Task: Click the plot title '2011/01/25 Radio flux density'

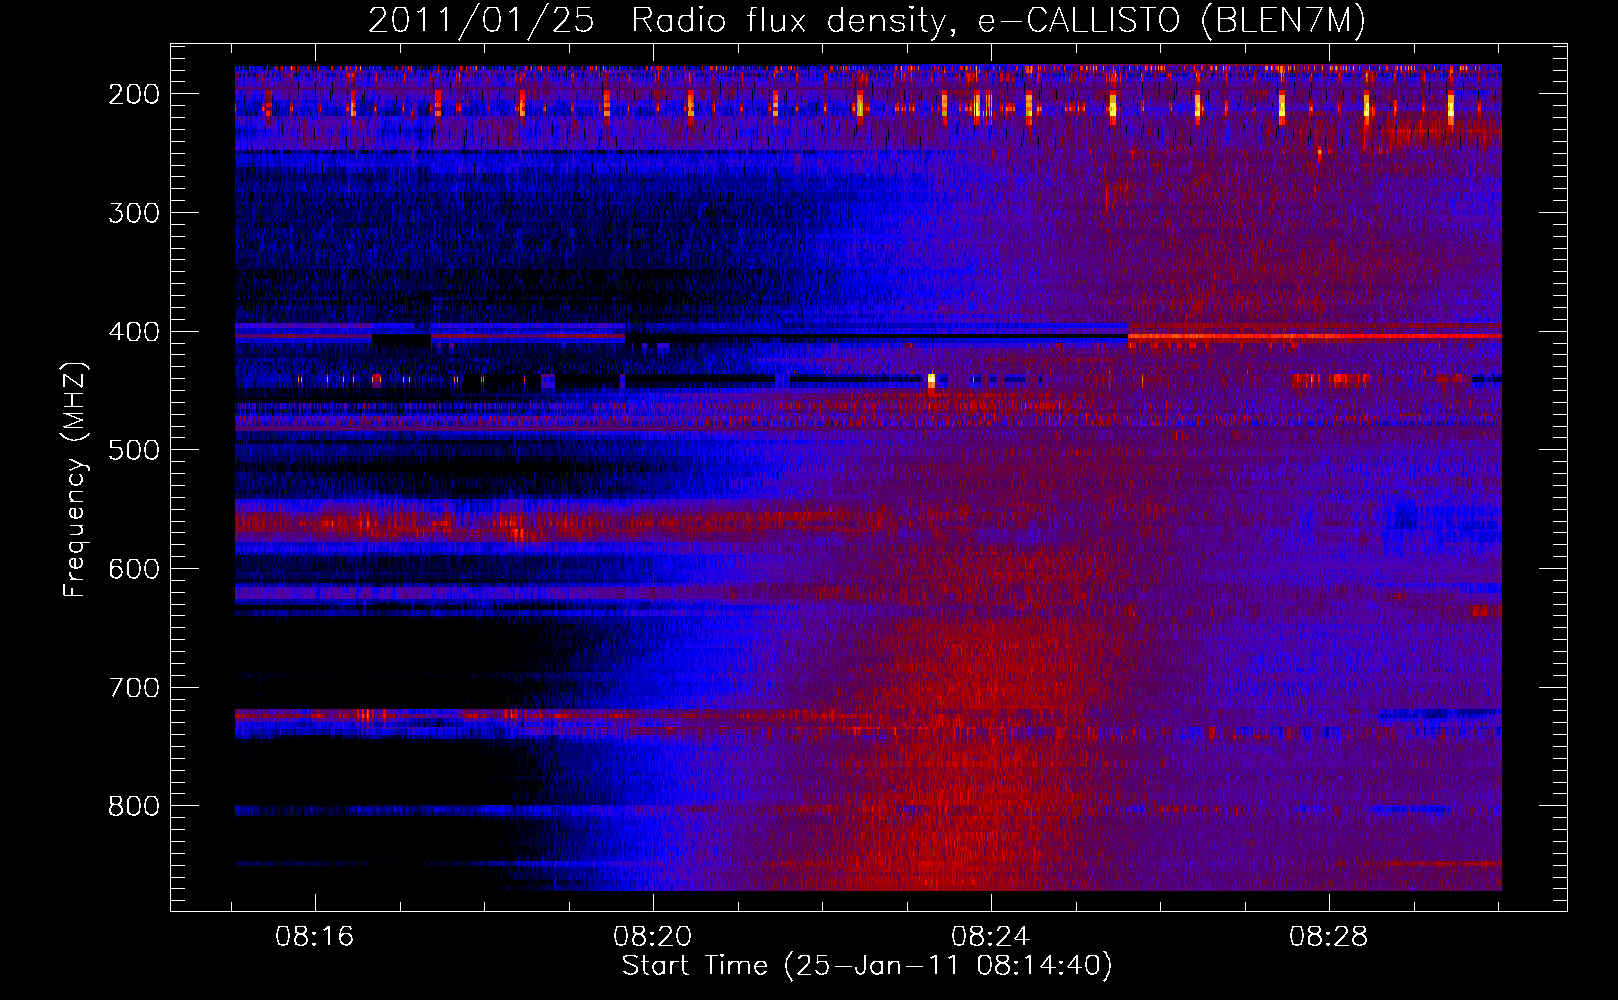Action: pyautogui.click(x=656, y=21)
